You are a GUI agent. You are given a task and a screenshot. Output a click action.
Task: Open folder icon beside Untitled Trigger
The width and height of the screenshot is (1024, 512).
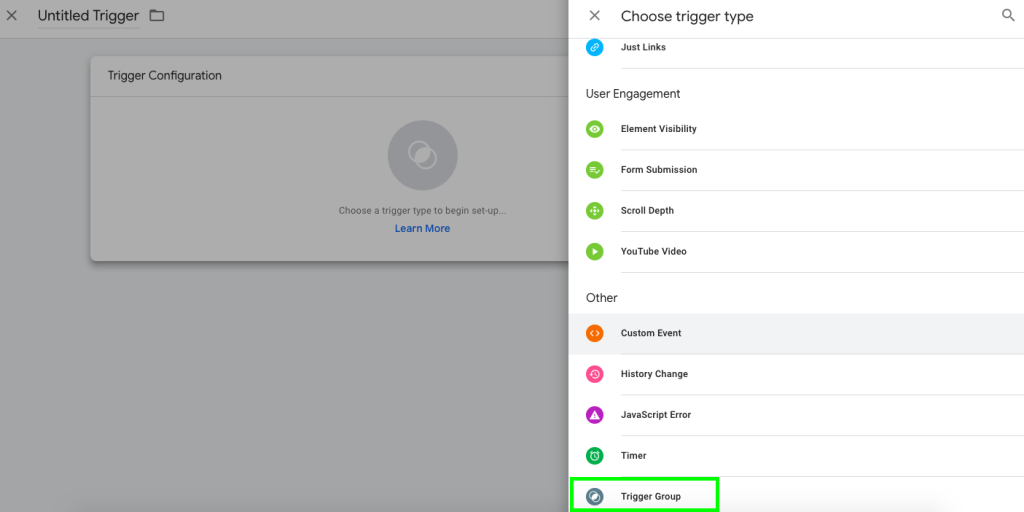157,16
